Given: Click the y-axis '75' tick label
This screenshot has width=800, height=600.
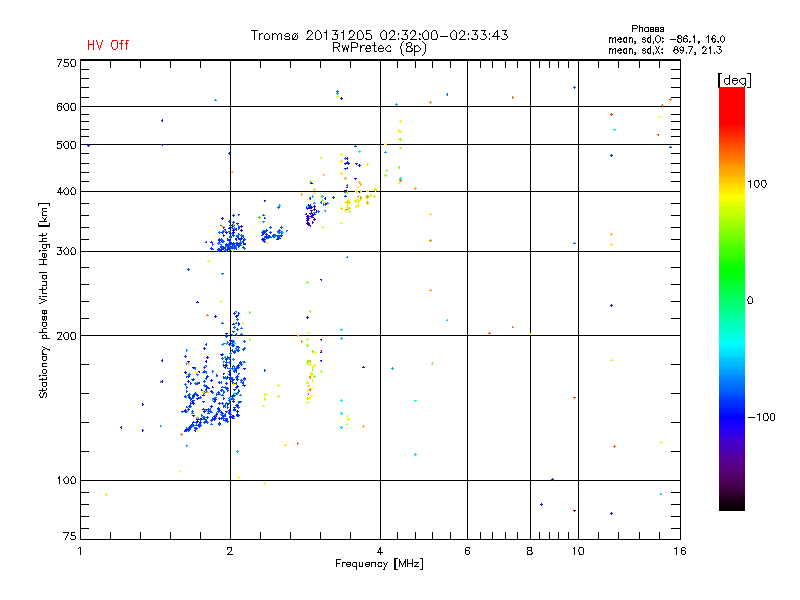Looking at the screenshot, I should pos(70,536).
